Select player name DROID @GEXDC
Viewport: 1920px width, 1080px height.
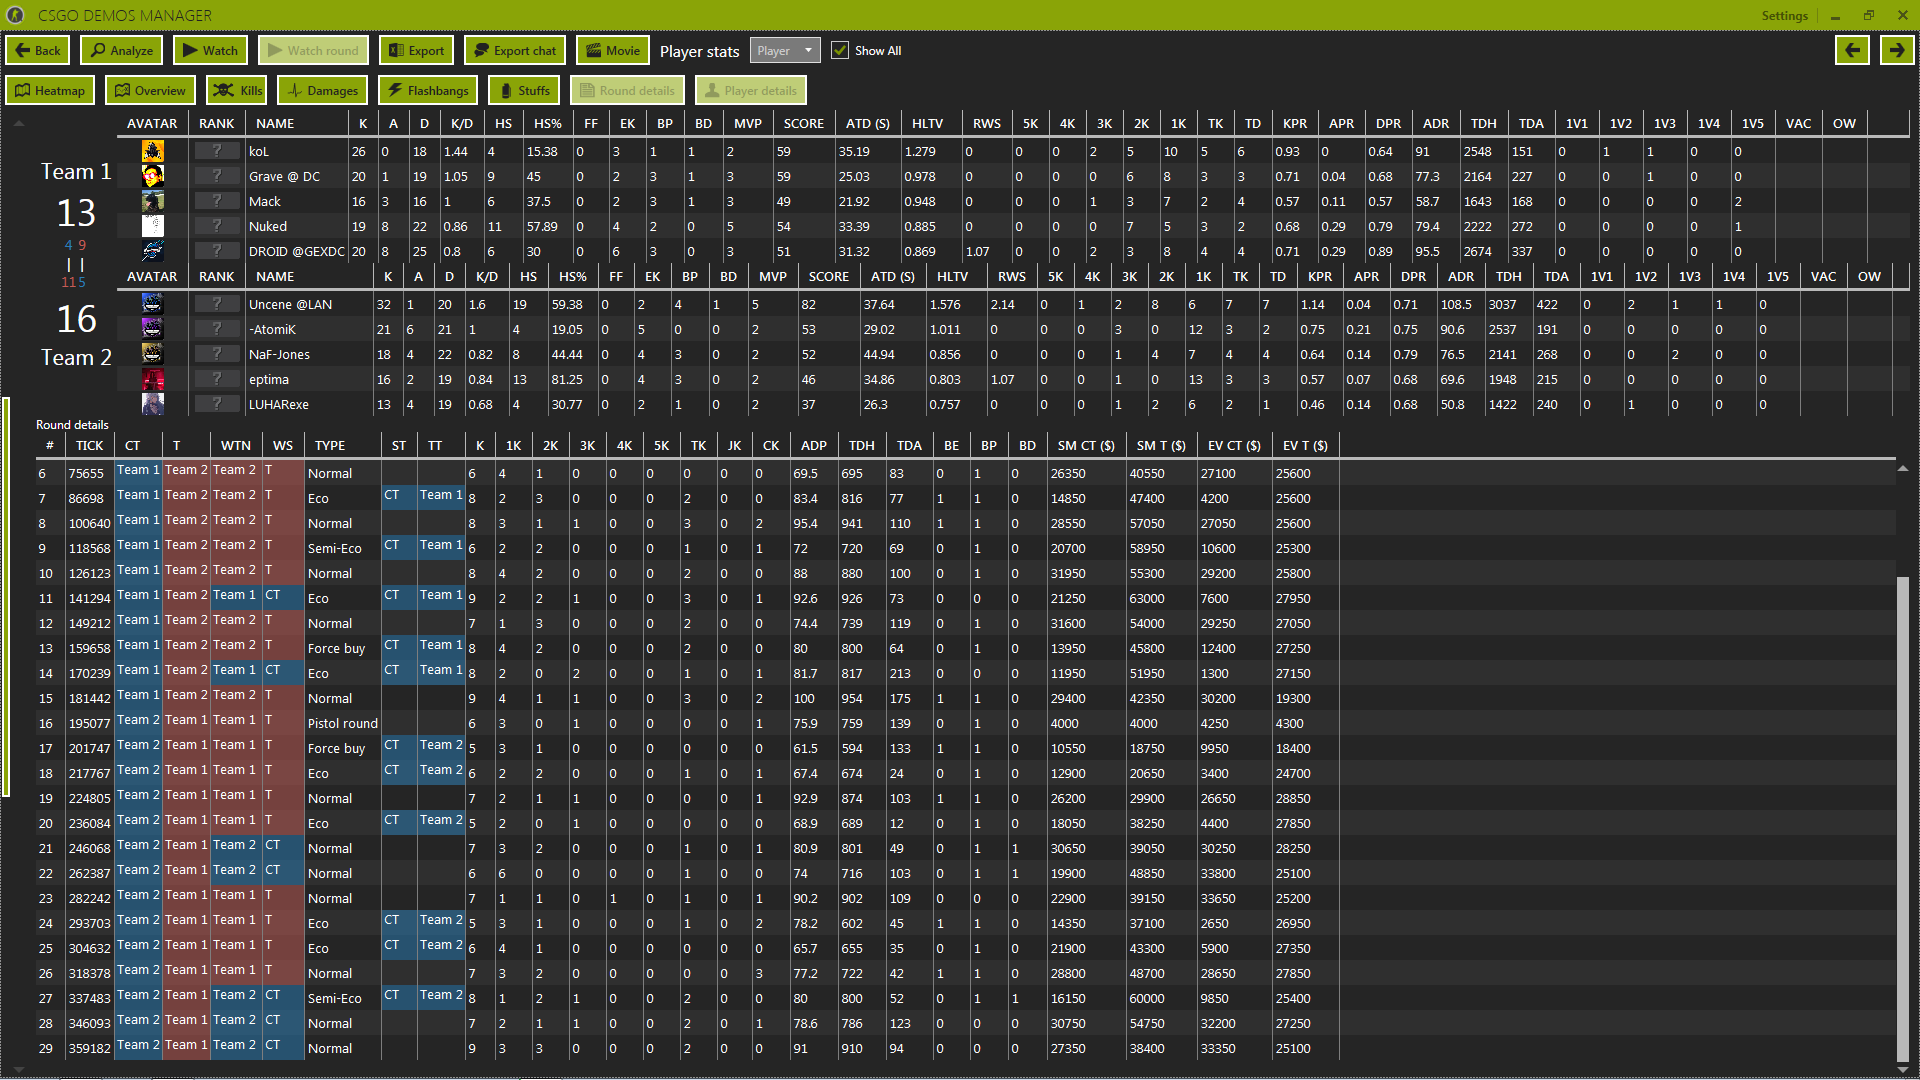coord(297,252)
